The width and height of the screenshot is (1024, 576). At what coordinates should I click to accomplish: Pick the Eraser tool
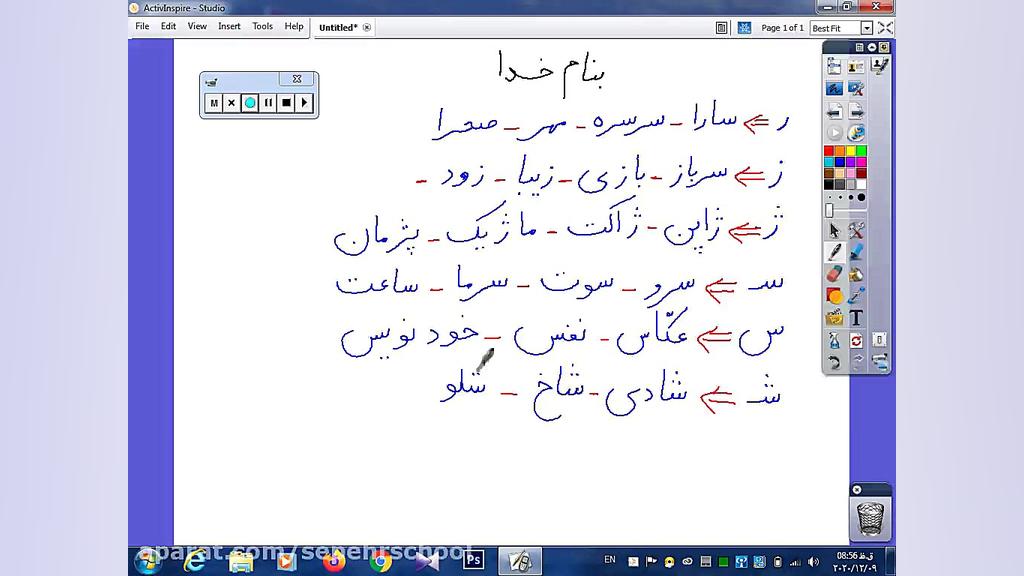834,273
